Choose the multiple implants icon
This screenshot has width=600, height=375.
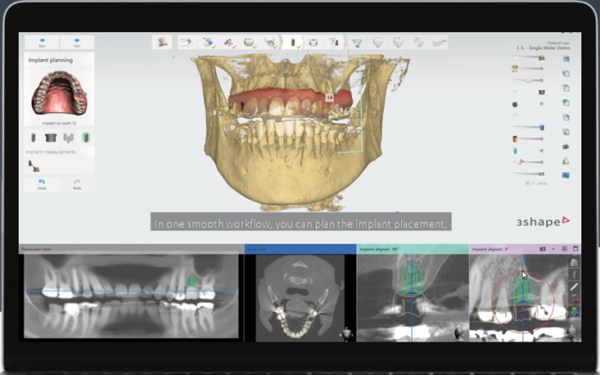click(68, 137)
